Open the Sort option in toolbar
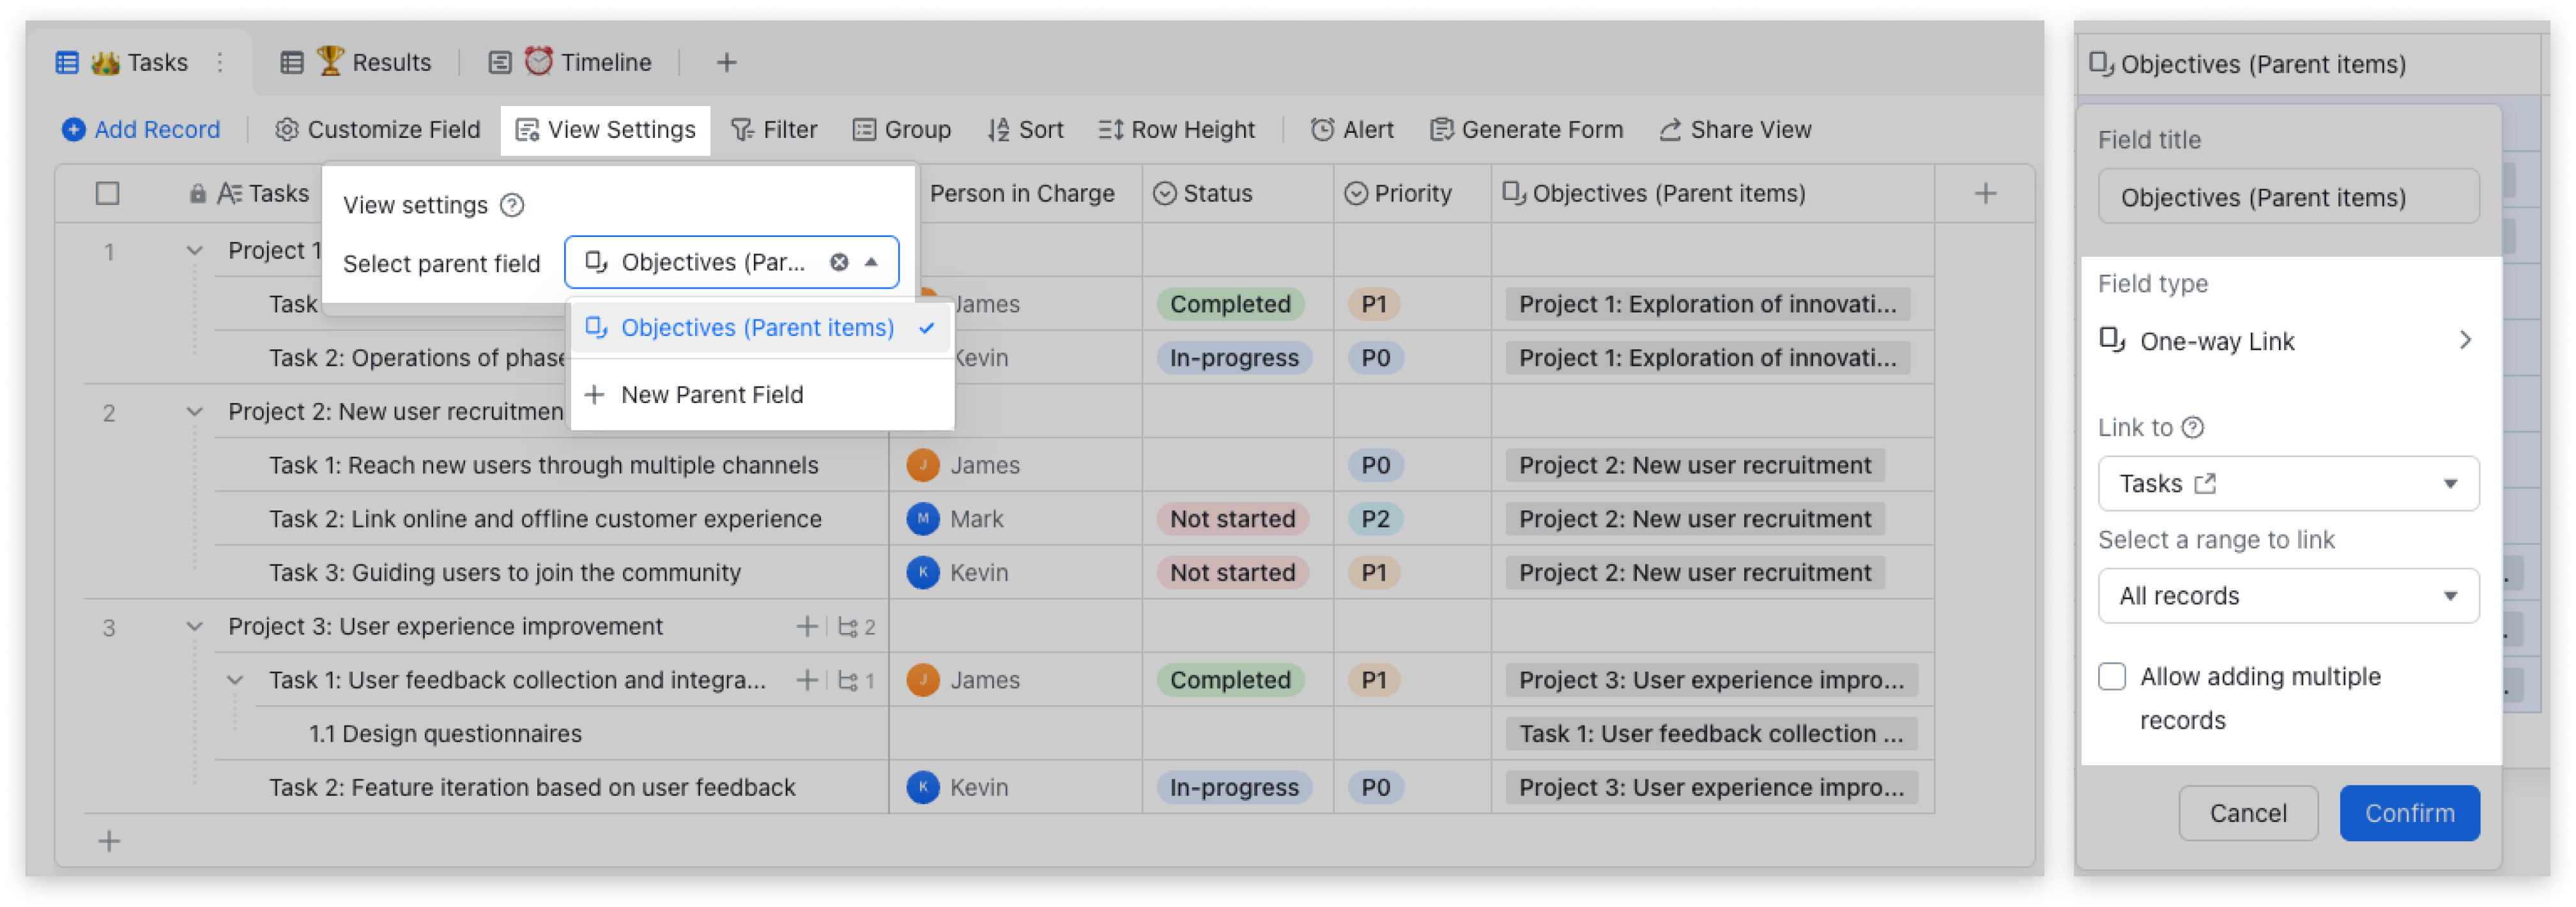The width and height of the screenshot is (2576, 907). 1025,130
